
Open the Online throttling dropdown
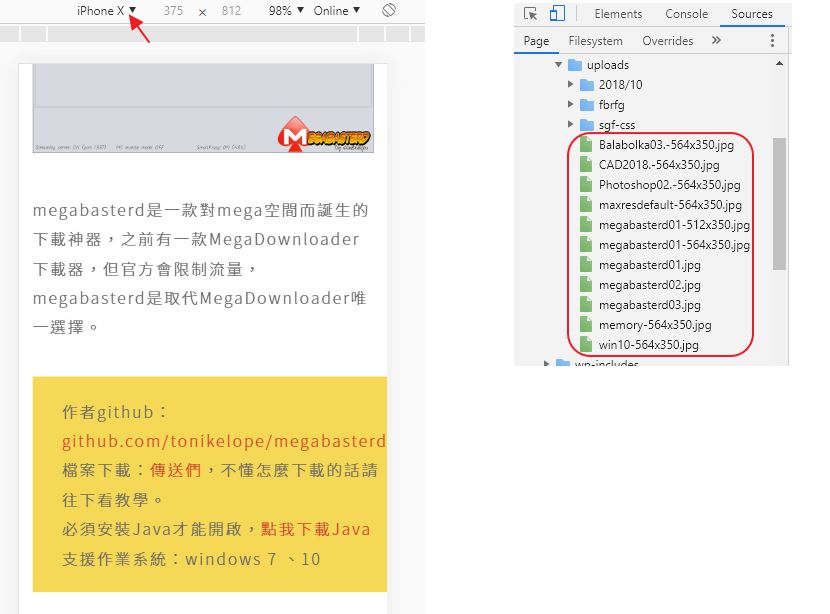pos(337,11)
